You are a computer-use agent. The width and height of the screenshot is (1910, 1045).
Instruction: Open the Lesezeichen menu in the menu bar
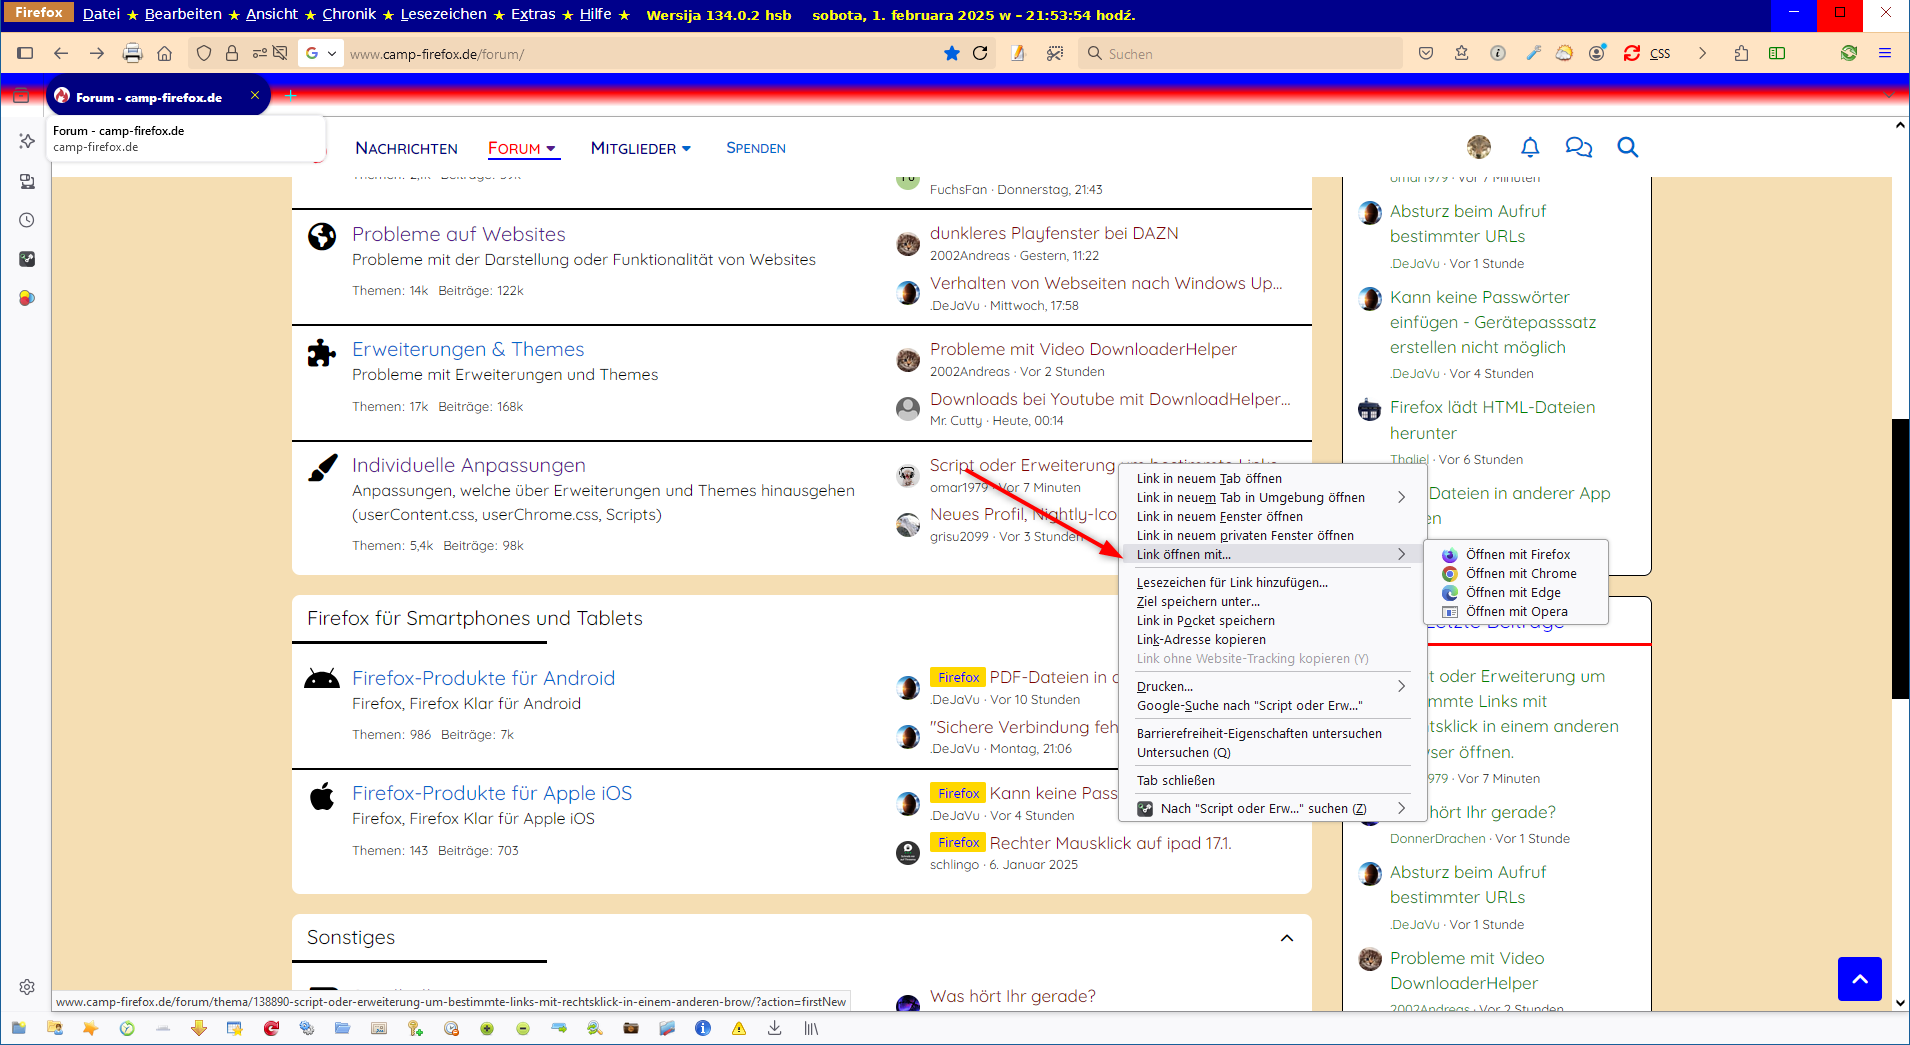[443, 14]
